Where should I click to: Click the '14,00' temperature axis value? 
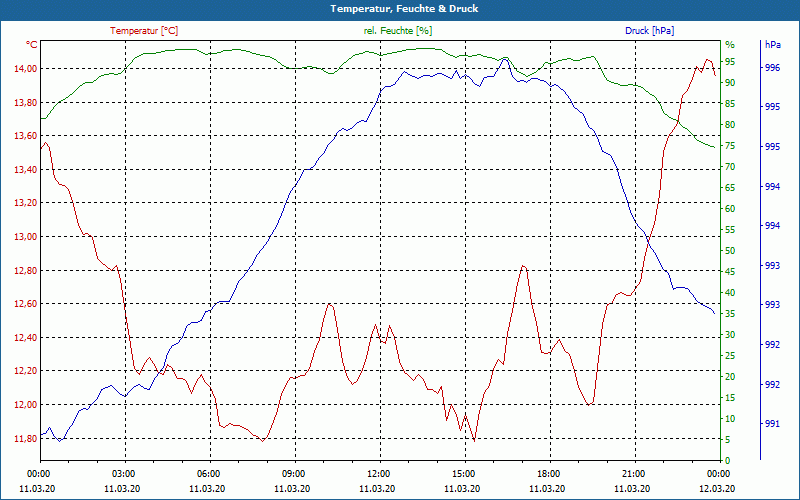point(26,69)
